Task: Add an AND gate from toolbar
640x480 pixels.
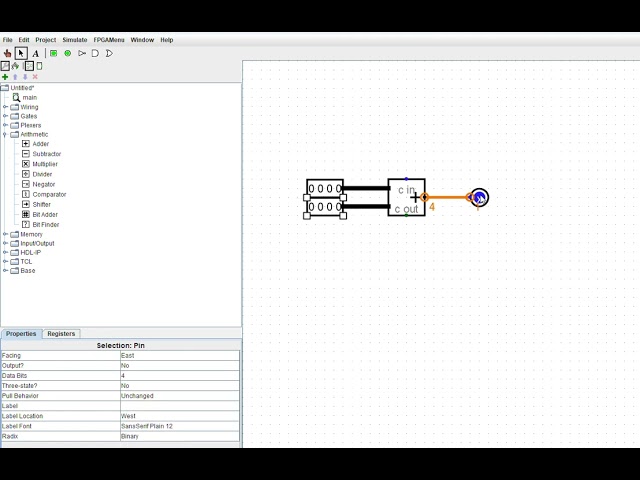Action: click(96, 53)
